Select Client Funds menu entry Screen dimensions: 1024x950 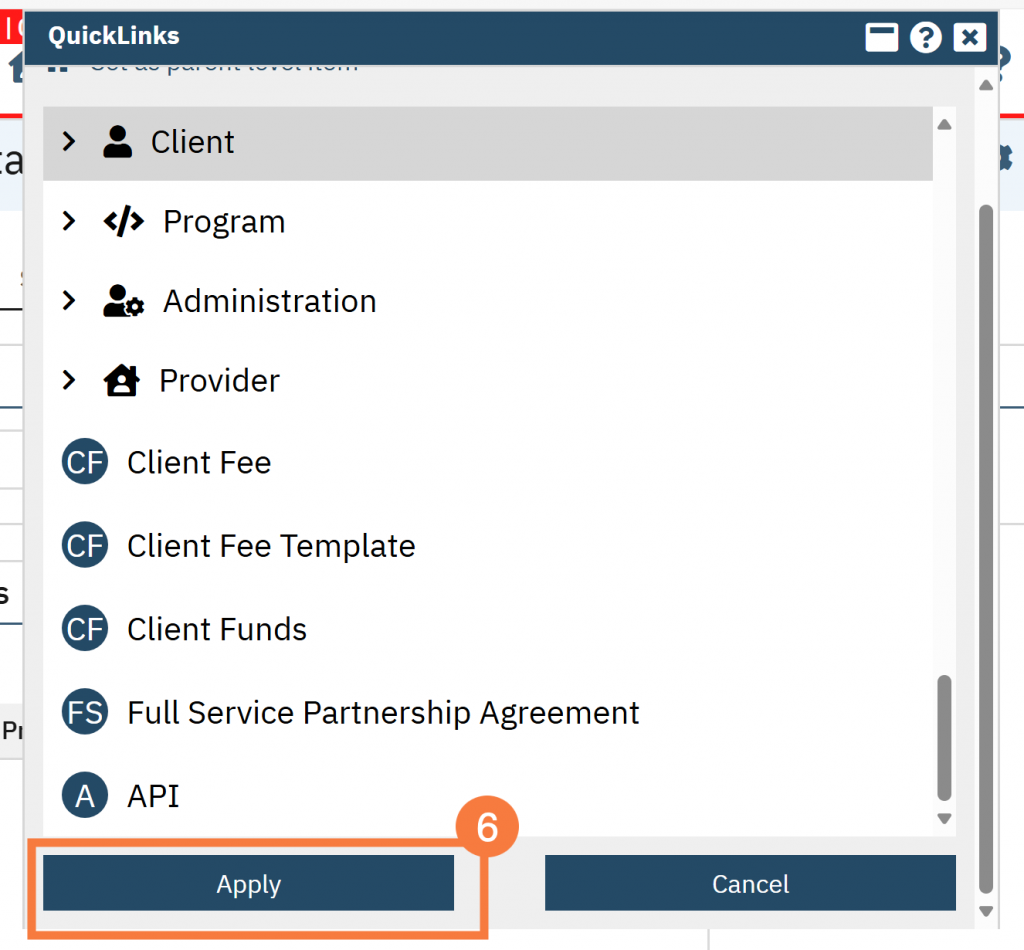[217, 630]
